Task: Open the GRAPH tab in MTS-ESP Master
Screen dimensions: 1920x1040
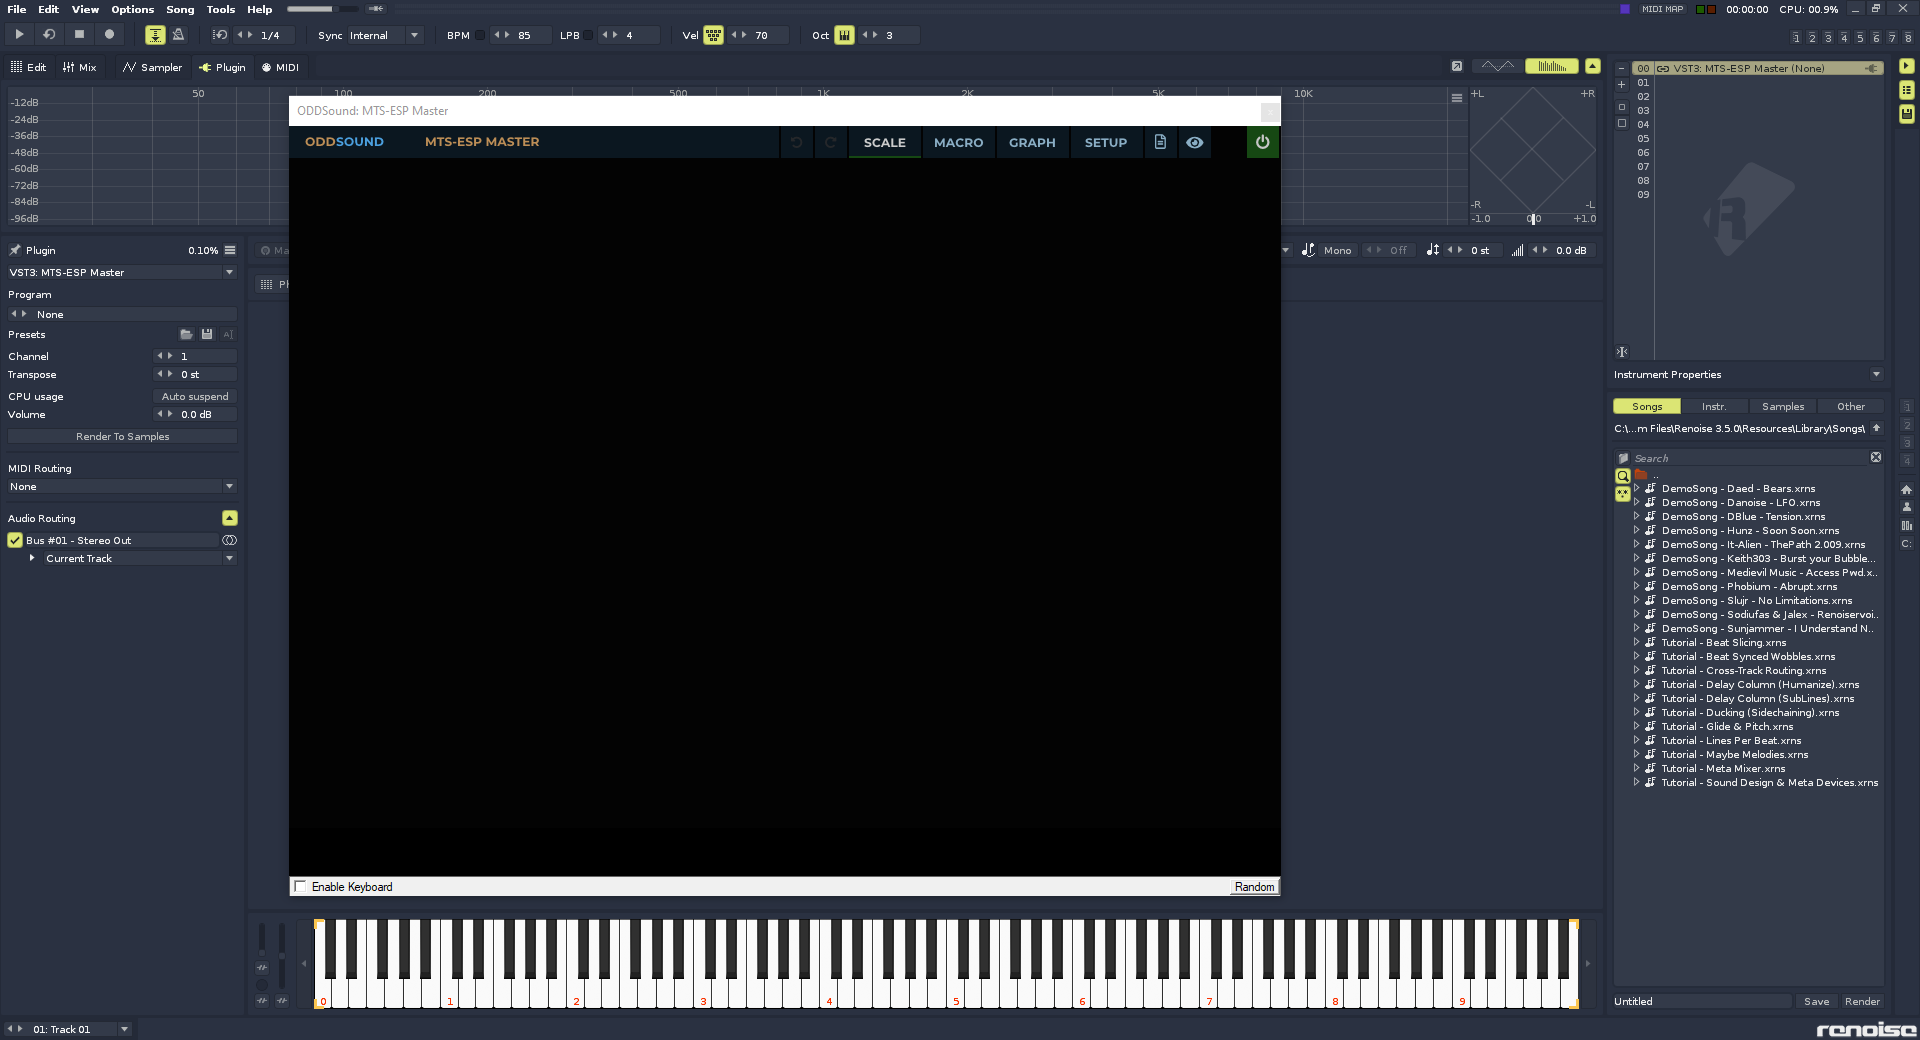Action: pos(1032,142)
